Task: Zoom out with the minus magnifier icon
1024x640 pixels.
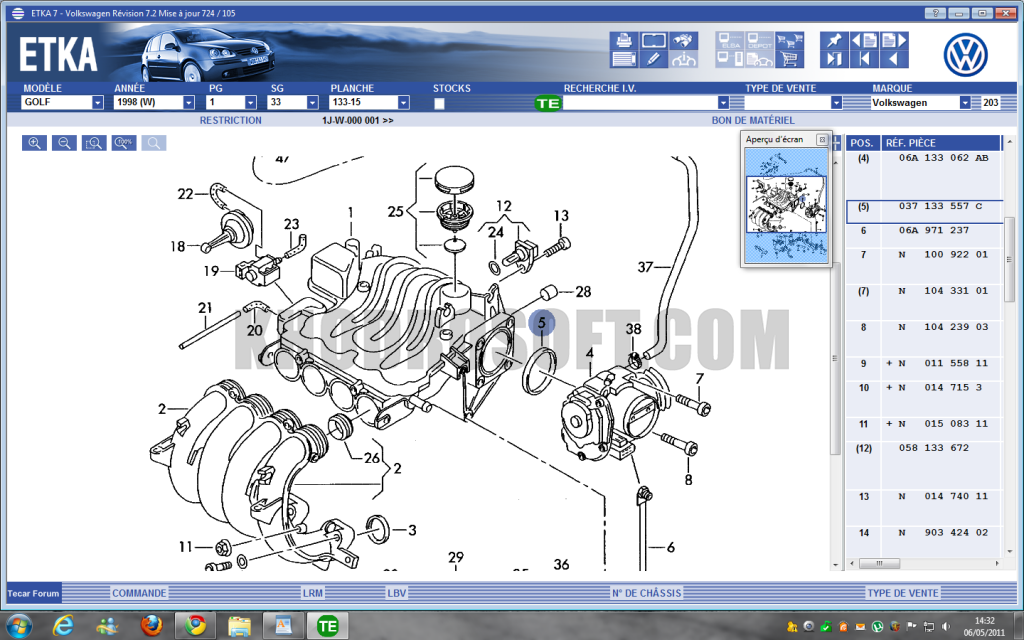Action: 63,143
